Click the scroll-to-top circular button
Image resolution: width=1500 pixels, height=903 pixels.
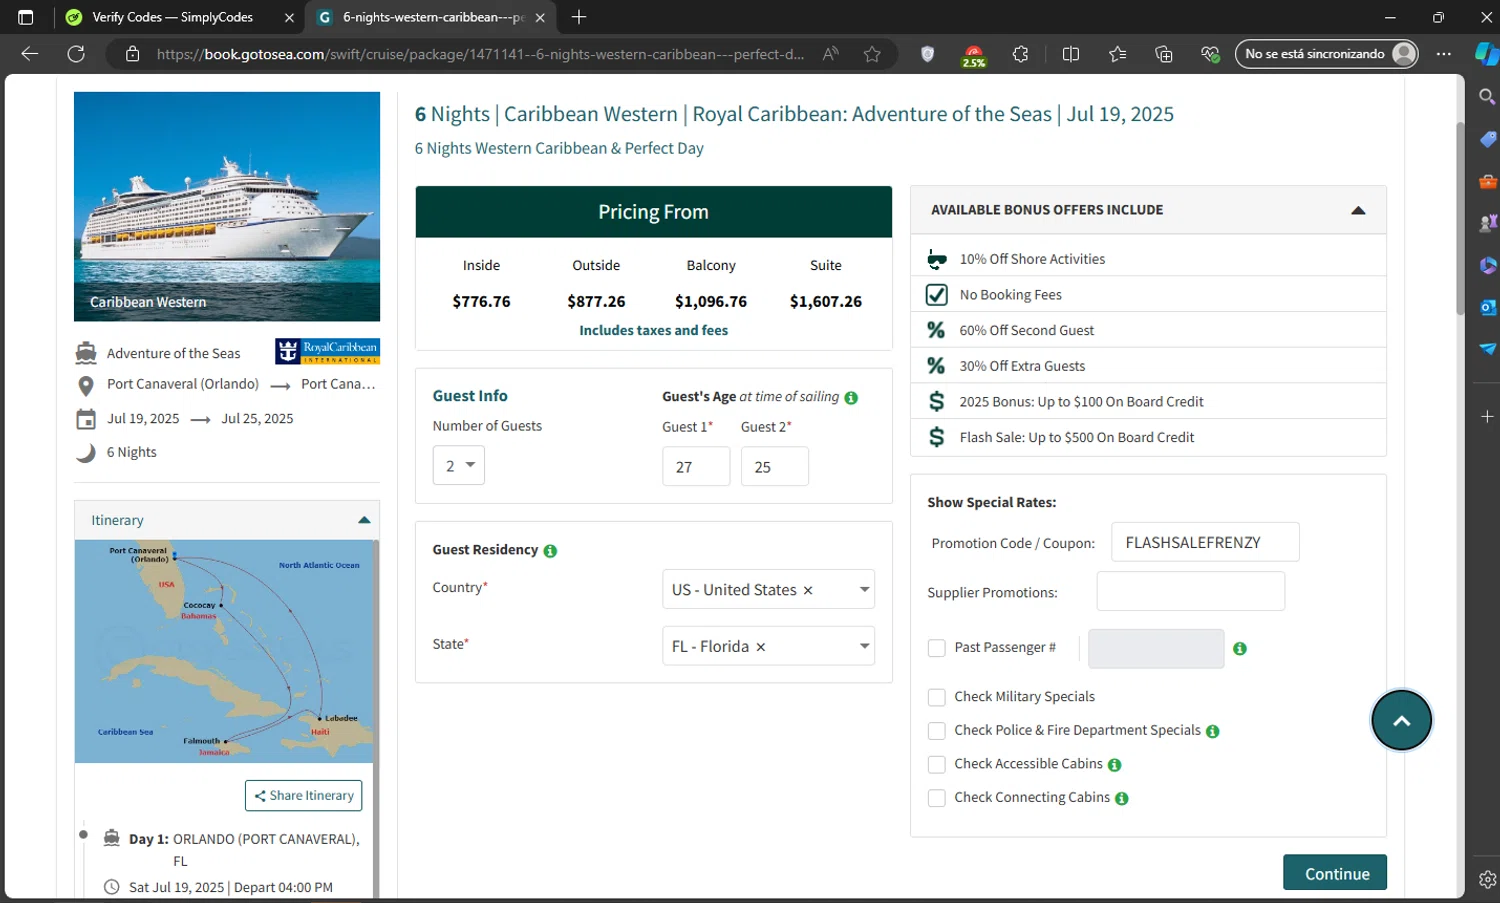coord(1401,720)
